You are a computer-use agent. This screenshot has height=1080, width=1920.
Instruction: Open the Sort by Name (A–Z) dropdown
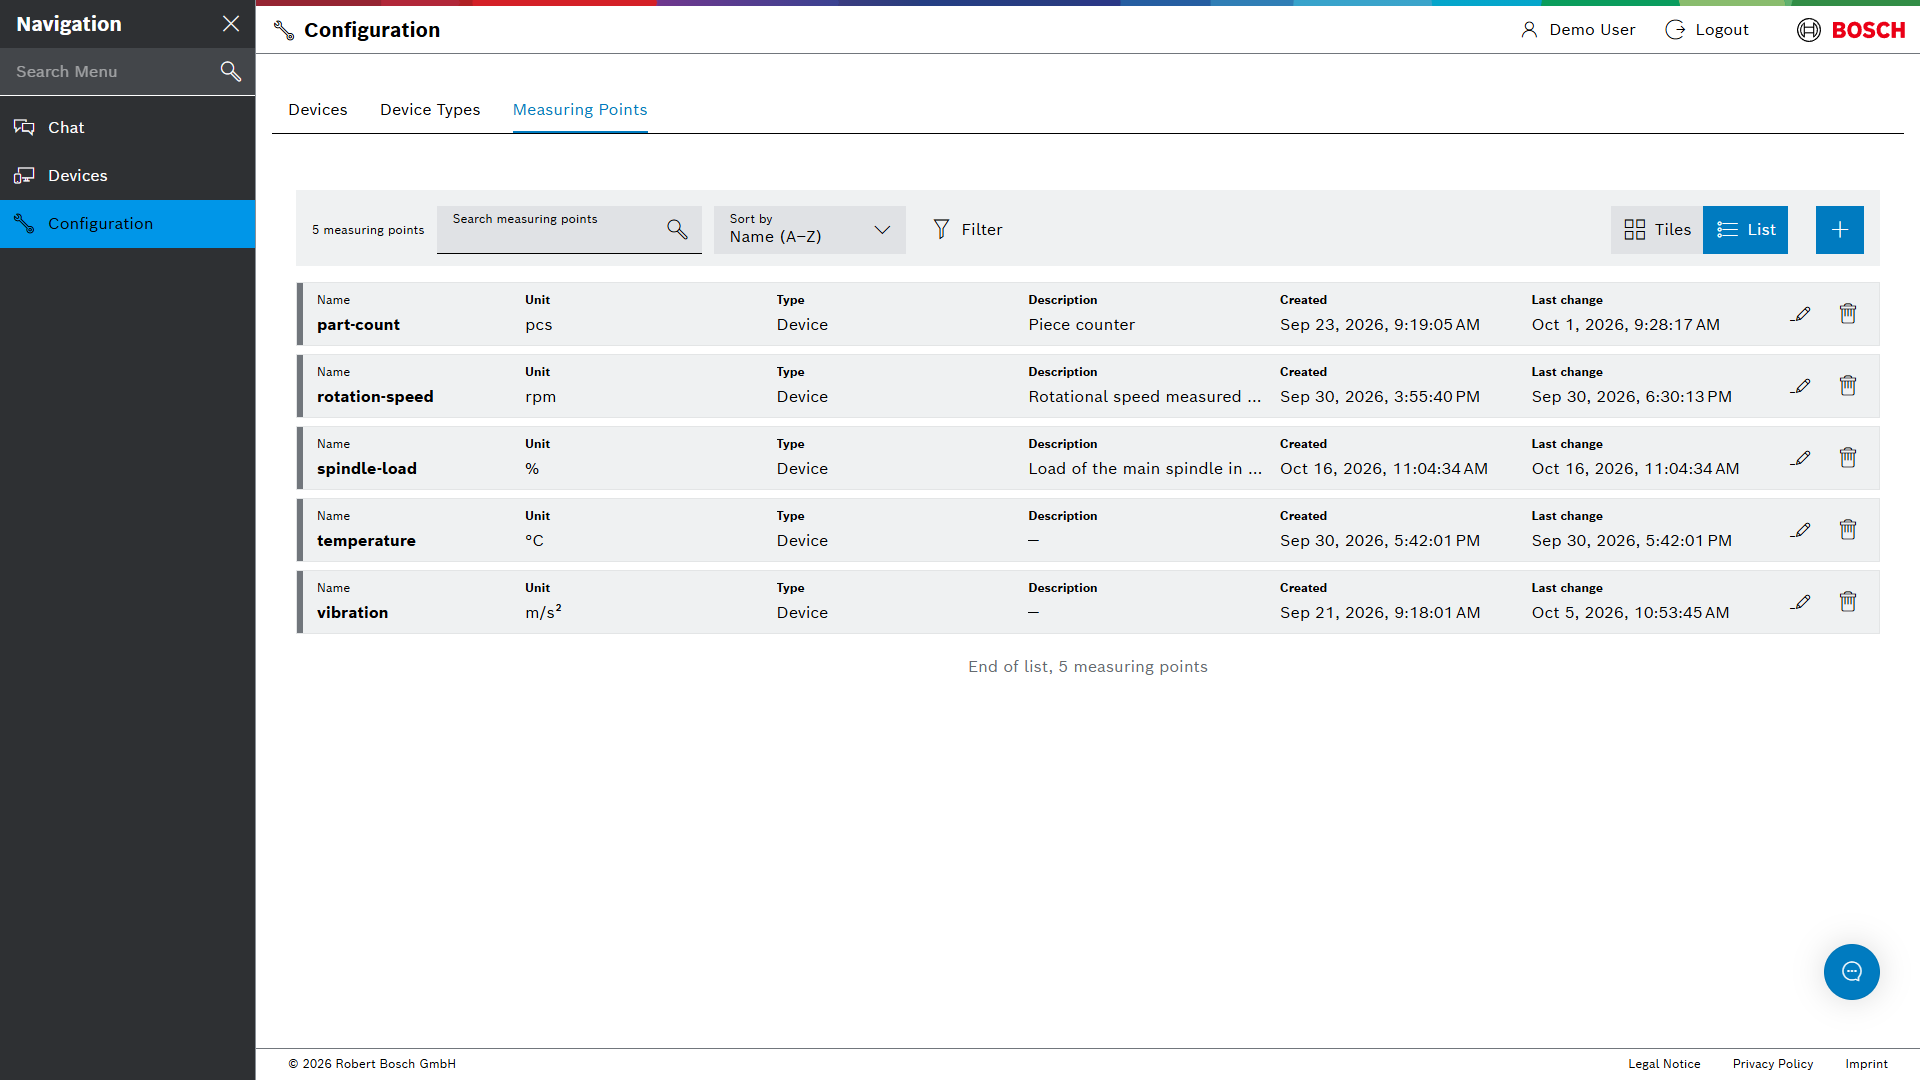[810, 230]
